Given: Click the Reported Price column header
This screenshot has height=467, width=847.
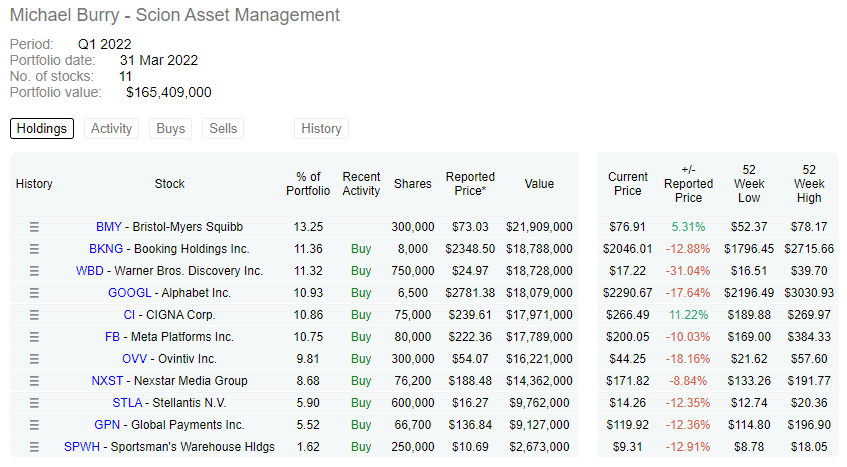Looking at the screenshot, I should click(x=470, y=184).
